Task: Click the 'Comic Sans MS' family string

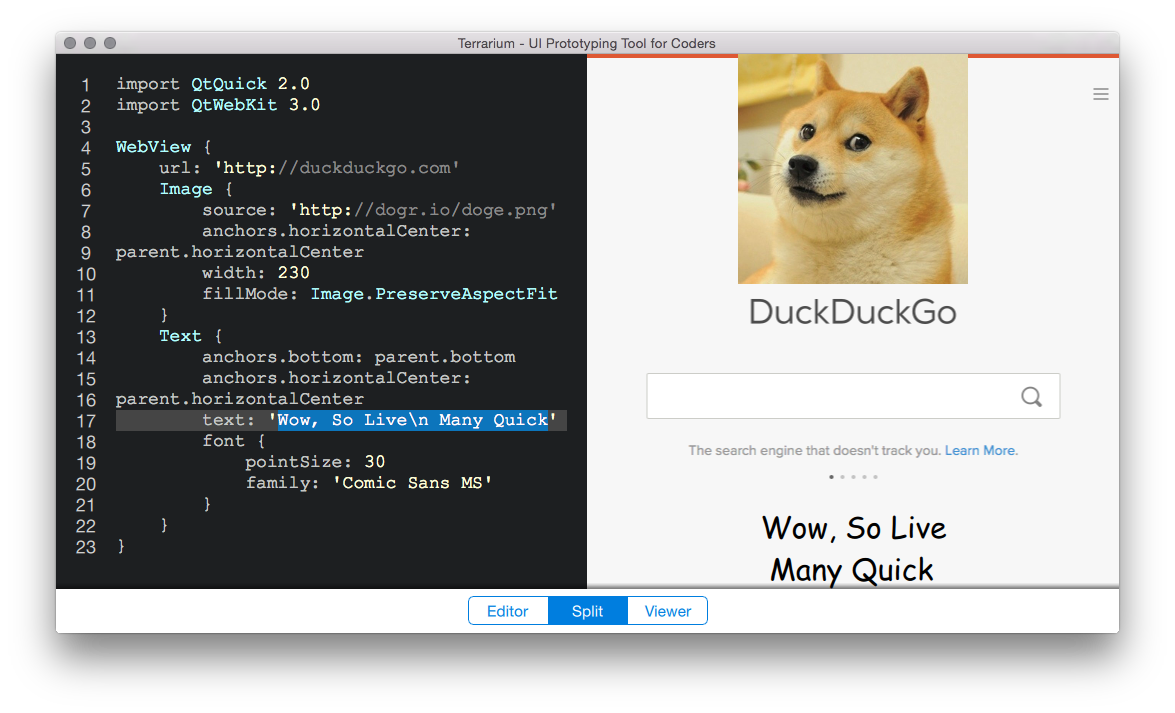Action: tap(412, 483)
